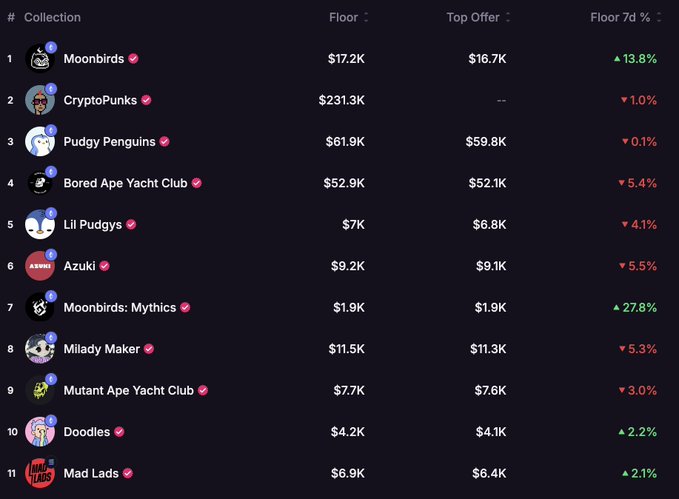Click the Bored Ape Yacht Club logo
This screenshot has height=499, width=679.
point(40,183)
